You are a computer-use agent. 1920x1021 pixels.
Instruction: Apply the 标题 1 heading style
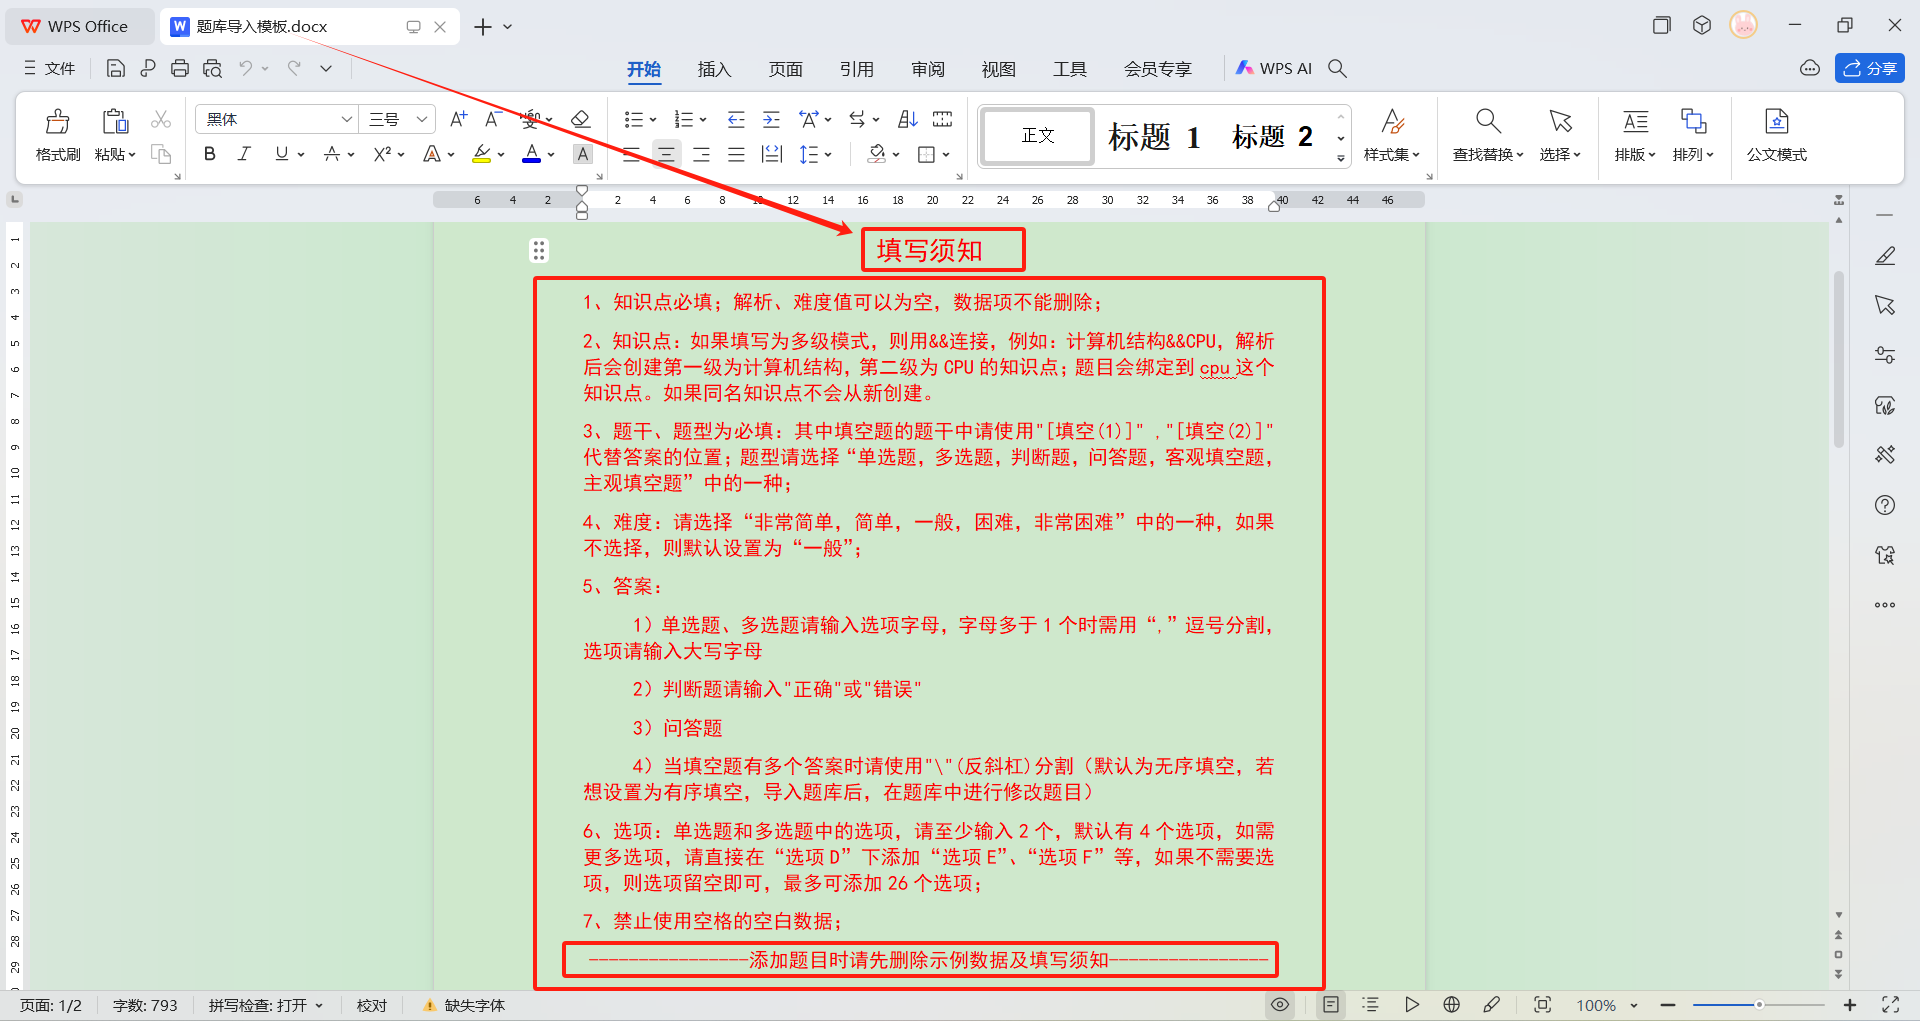coord(1153,136)
